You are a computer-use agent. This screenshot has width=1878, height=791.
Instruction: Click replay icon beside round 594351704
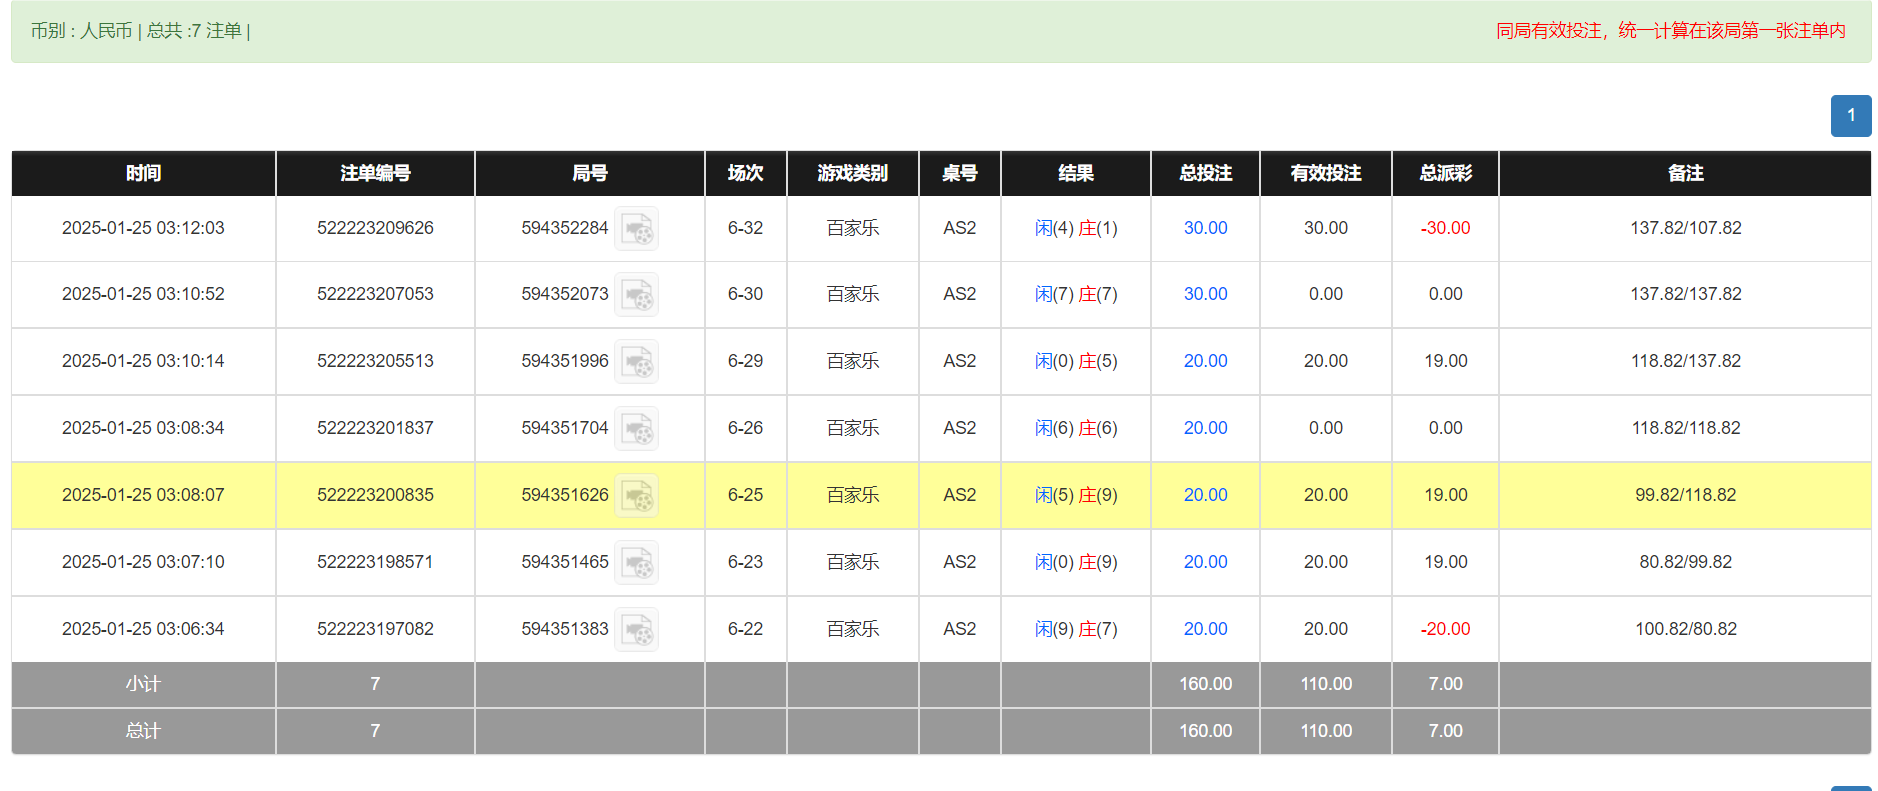tap(636, 429)
